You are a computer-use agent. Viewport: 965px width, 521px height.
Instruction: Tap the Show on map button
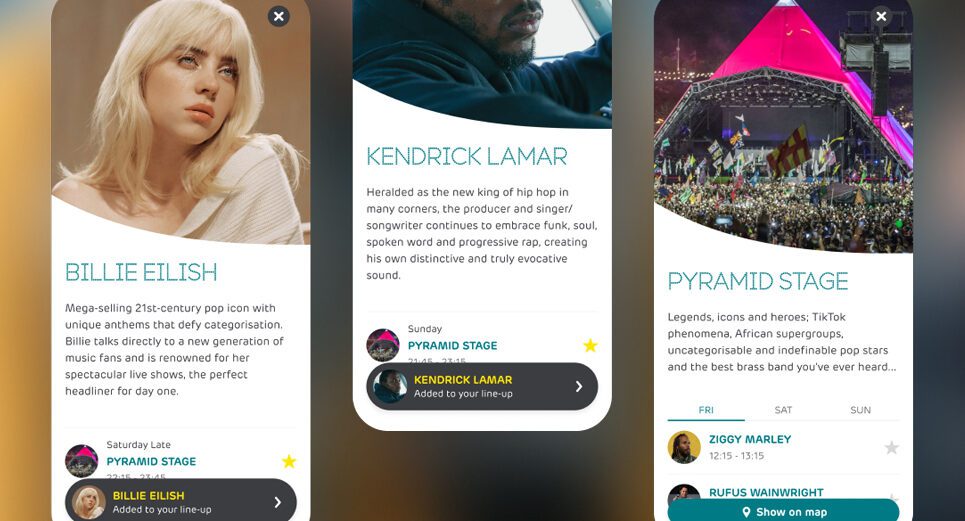pyautogui.click(x=783, y=511)
